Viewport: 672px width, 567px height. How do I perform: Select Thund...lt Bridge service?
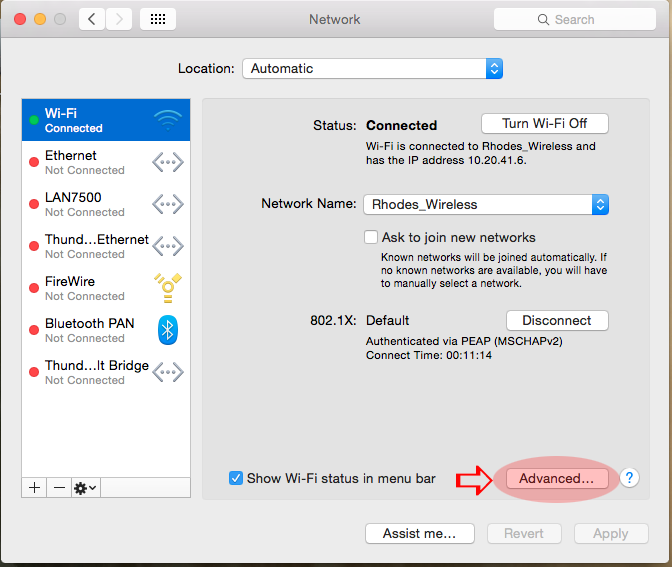point(106,372)
